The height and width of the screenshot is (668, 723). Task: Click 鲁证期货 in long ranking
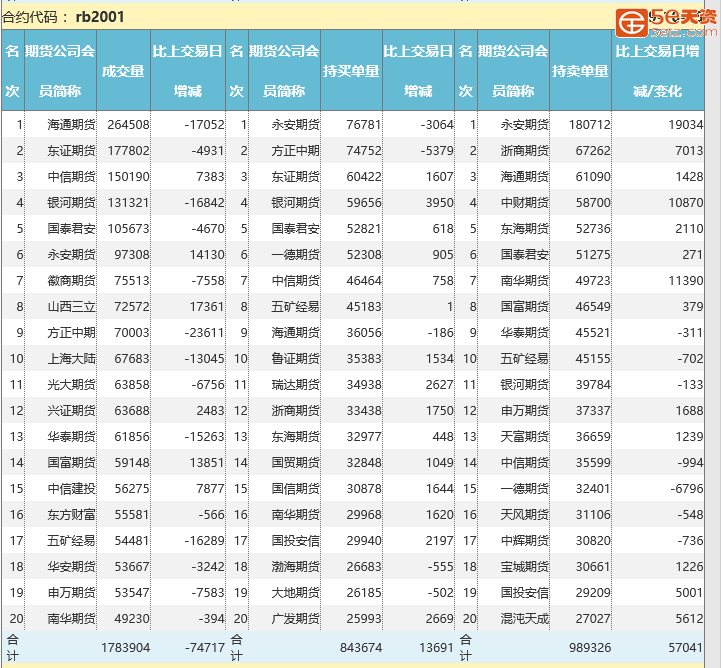[296, 359]
